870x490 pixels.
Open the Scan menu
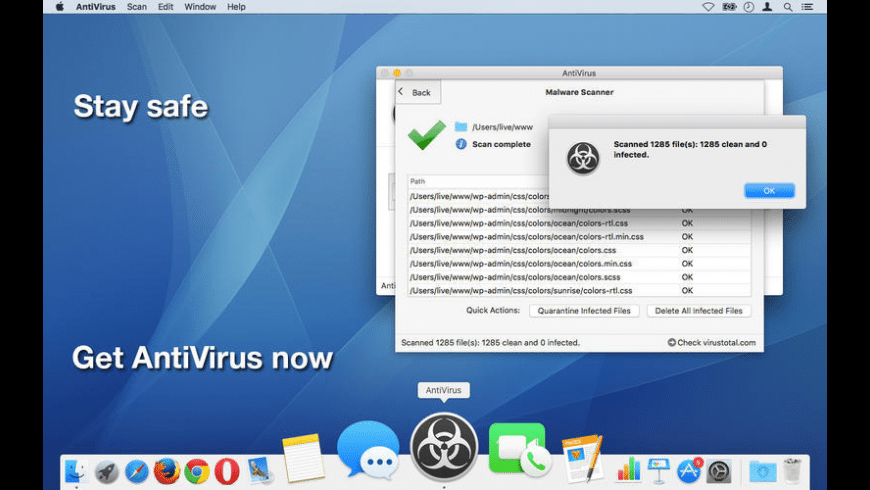coord(136,7)
